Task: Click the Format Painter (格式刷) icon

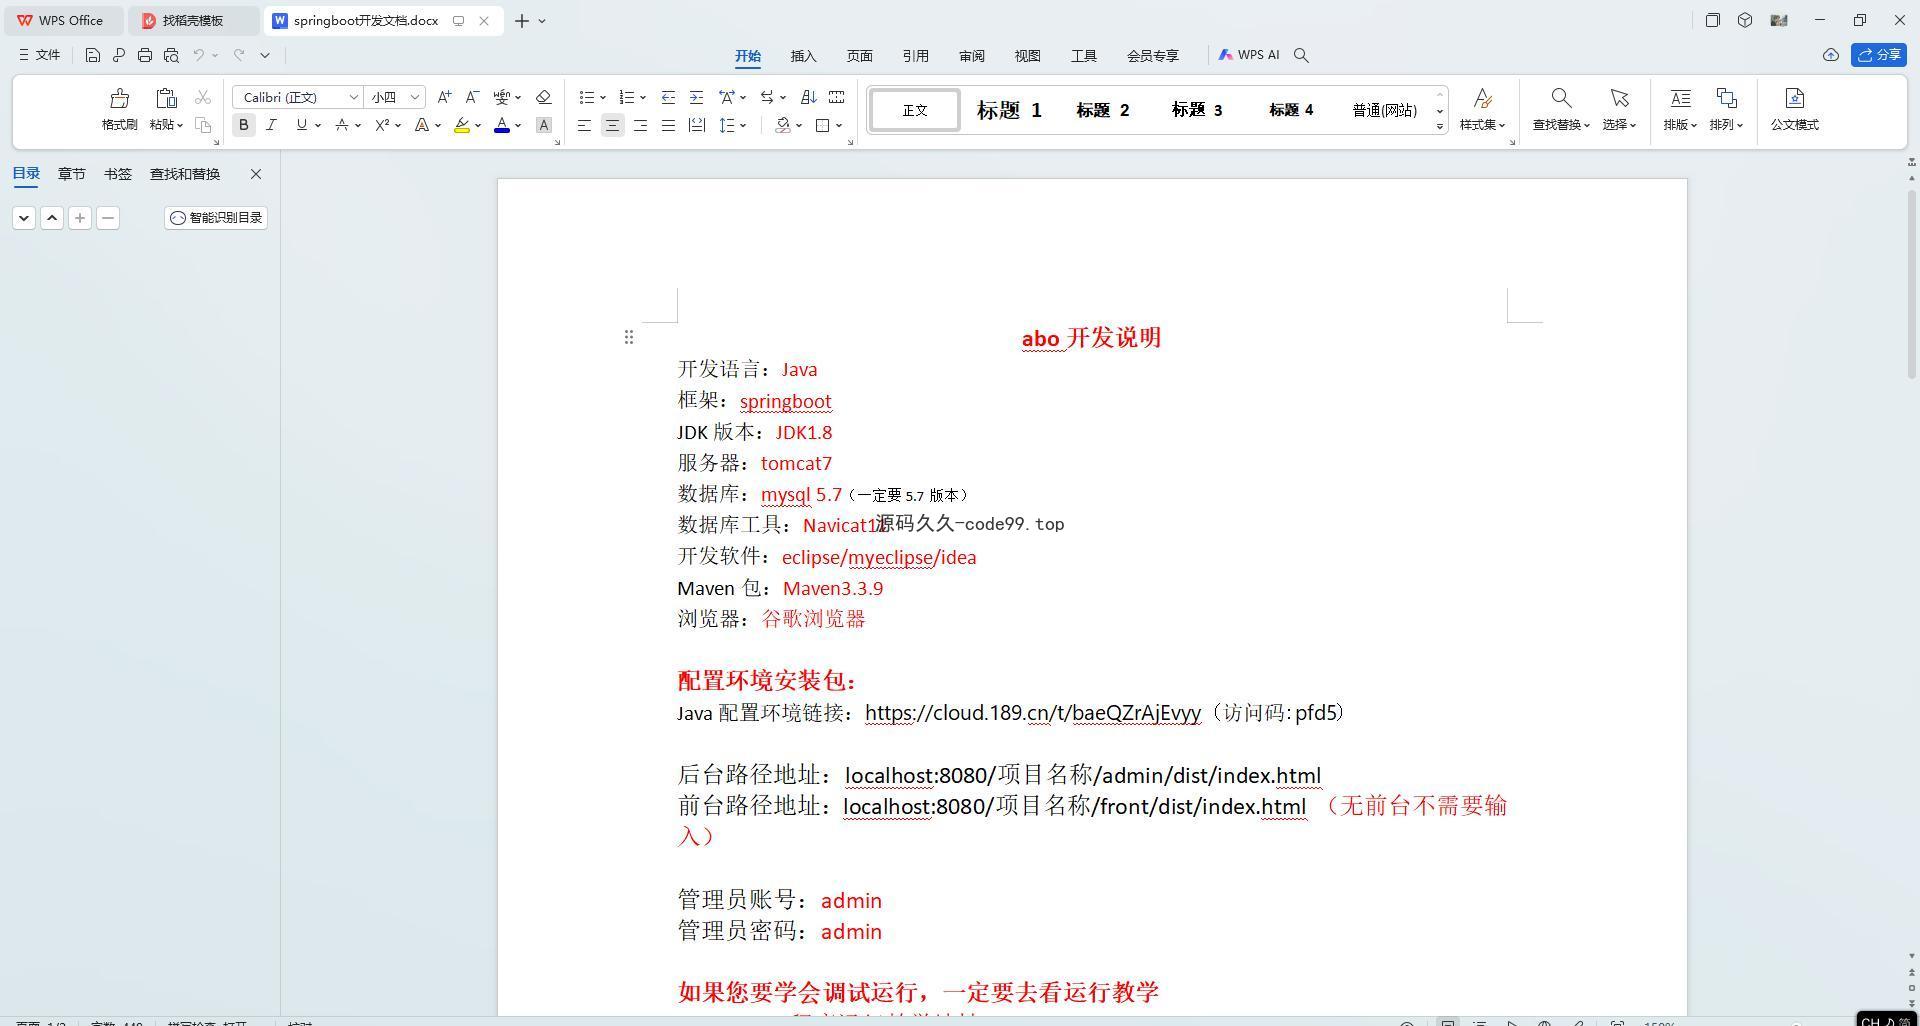Action: (x=119, y=98)
